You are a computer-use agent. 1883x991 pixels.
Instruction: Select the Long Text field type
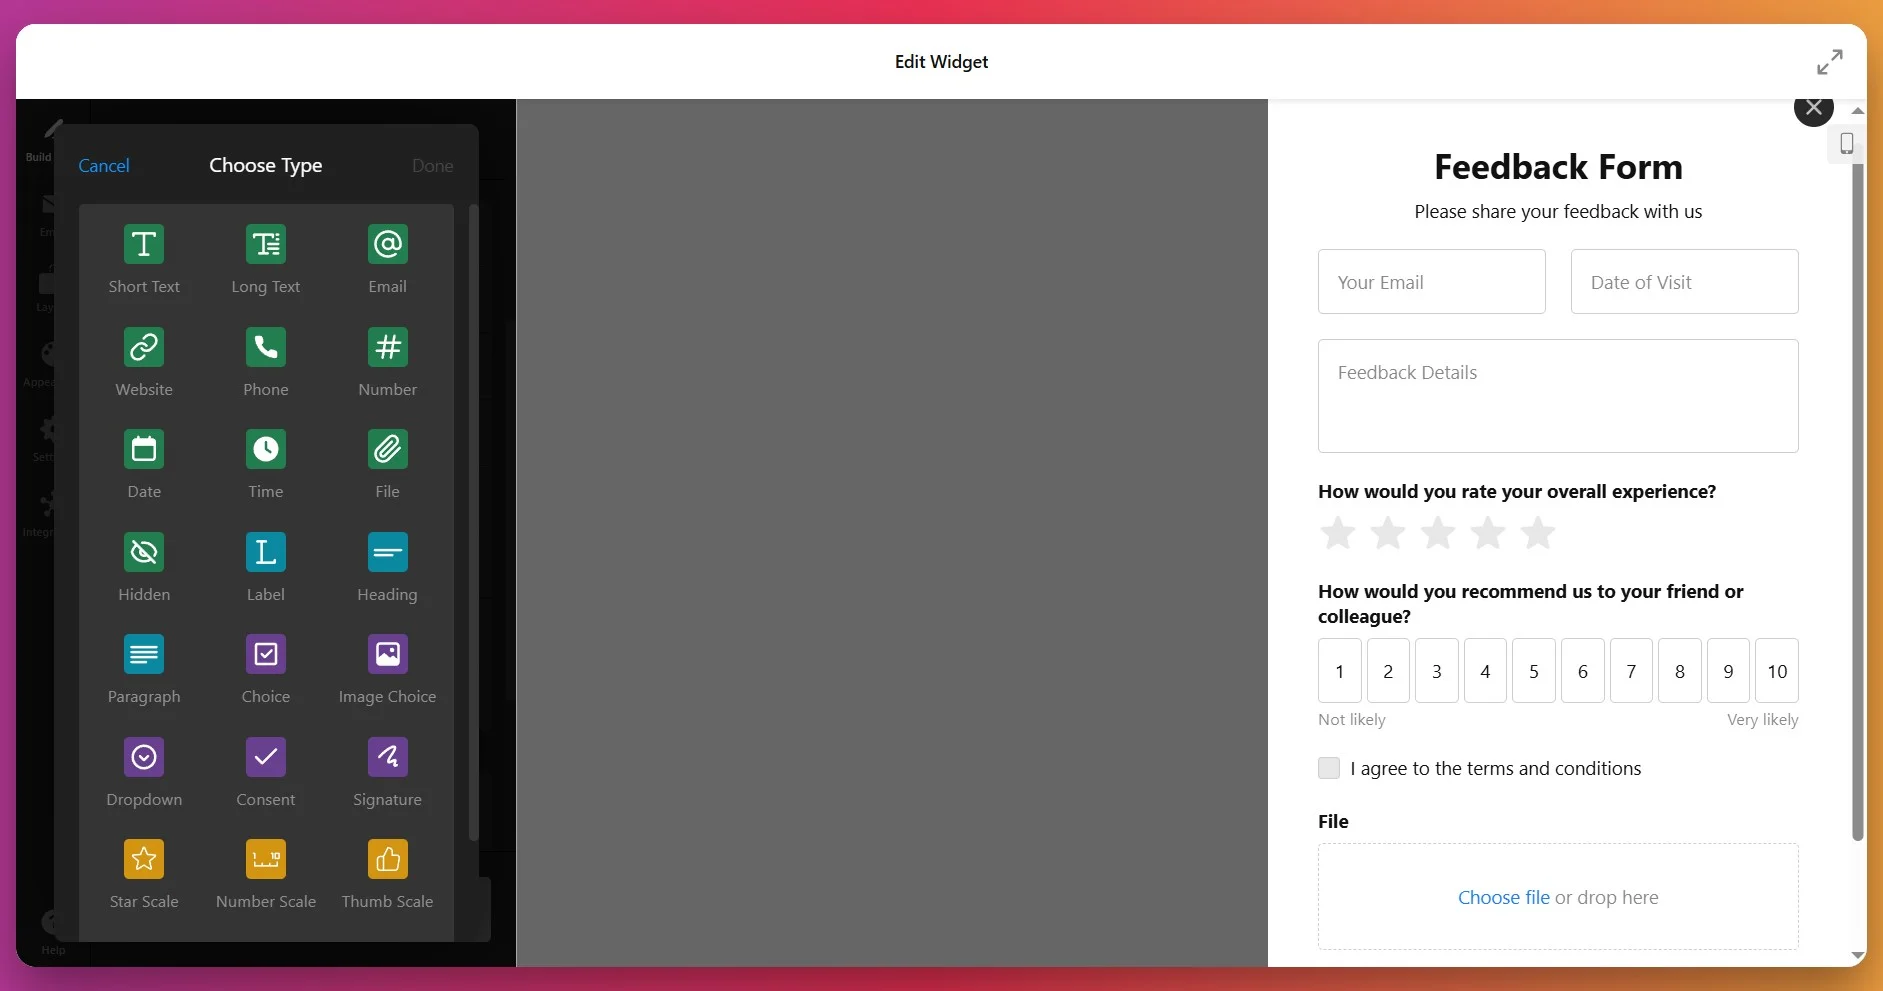(x=265, y=258)
